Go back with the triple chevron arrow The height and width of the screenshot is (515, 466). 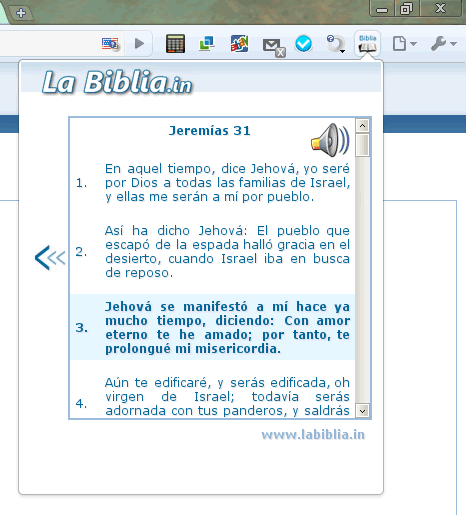pos(50,258)
